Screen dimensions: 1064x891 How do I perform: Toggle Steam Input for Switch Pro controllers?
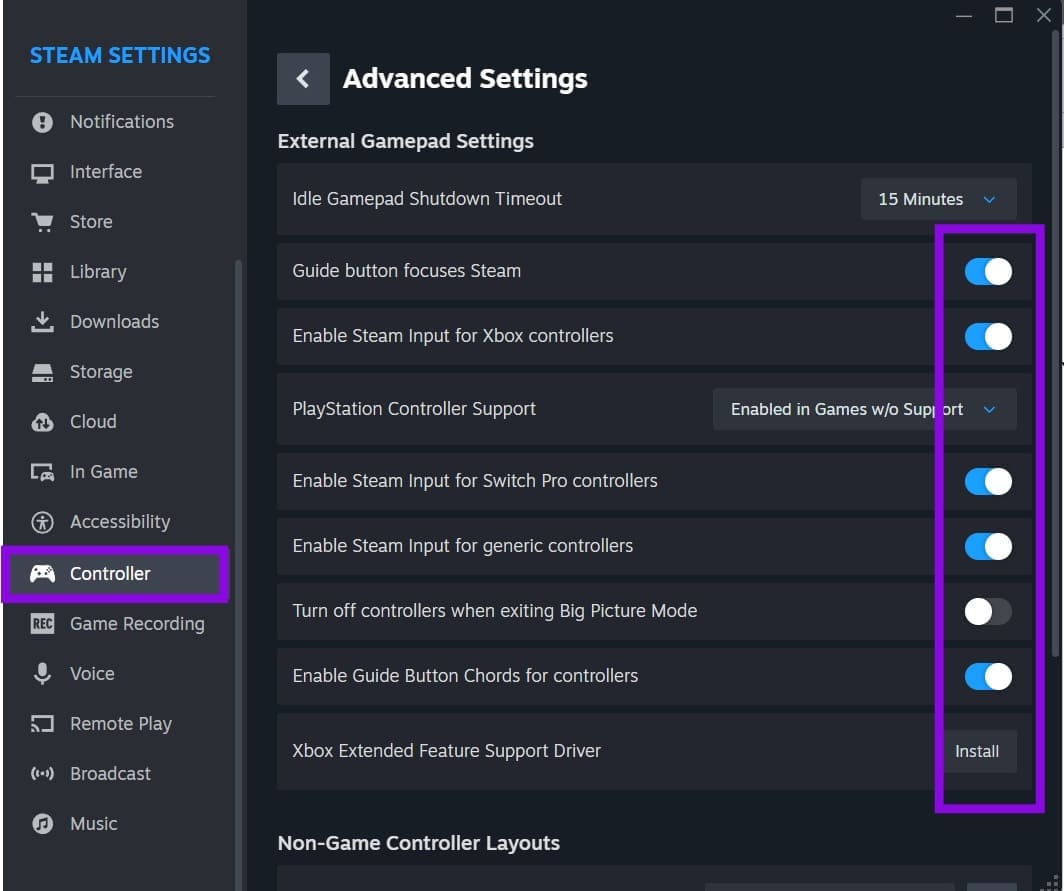[988, 481]
